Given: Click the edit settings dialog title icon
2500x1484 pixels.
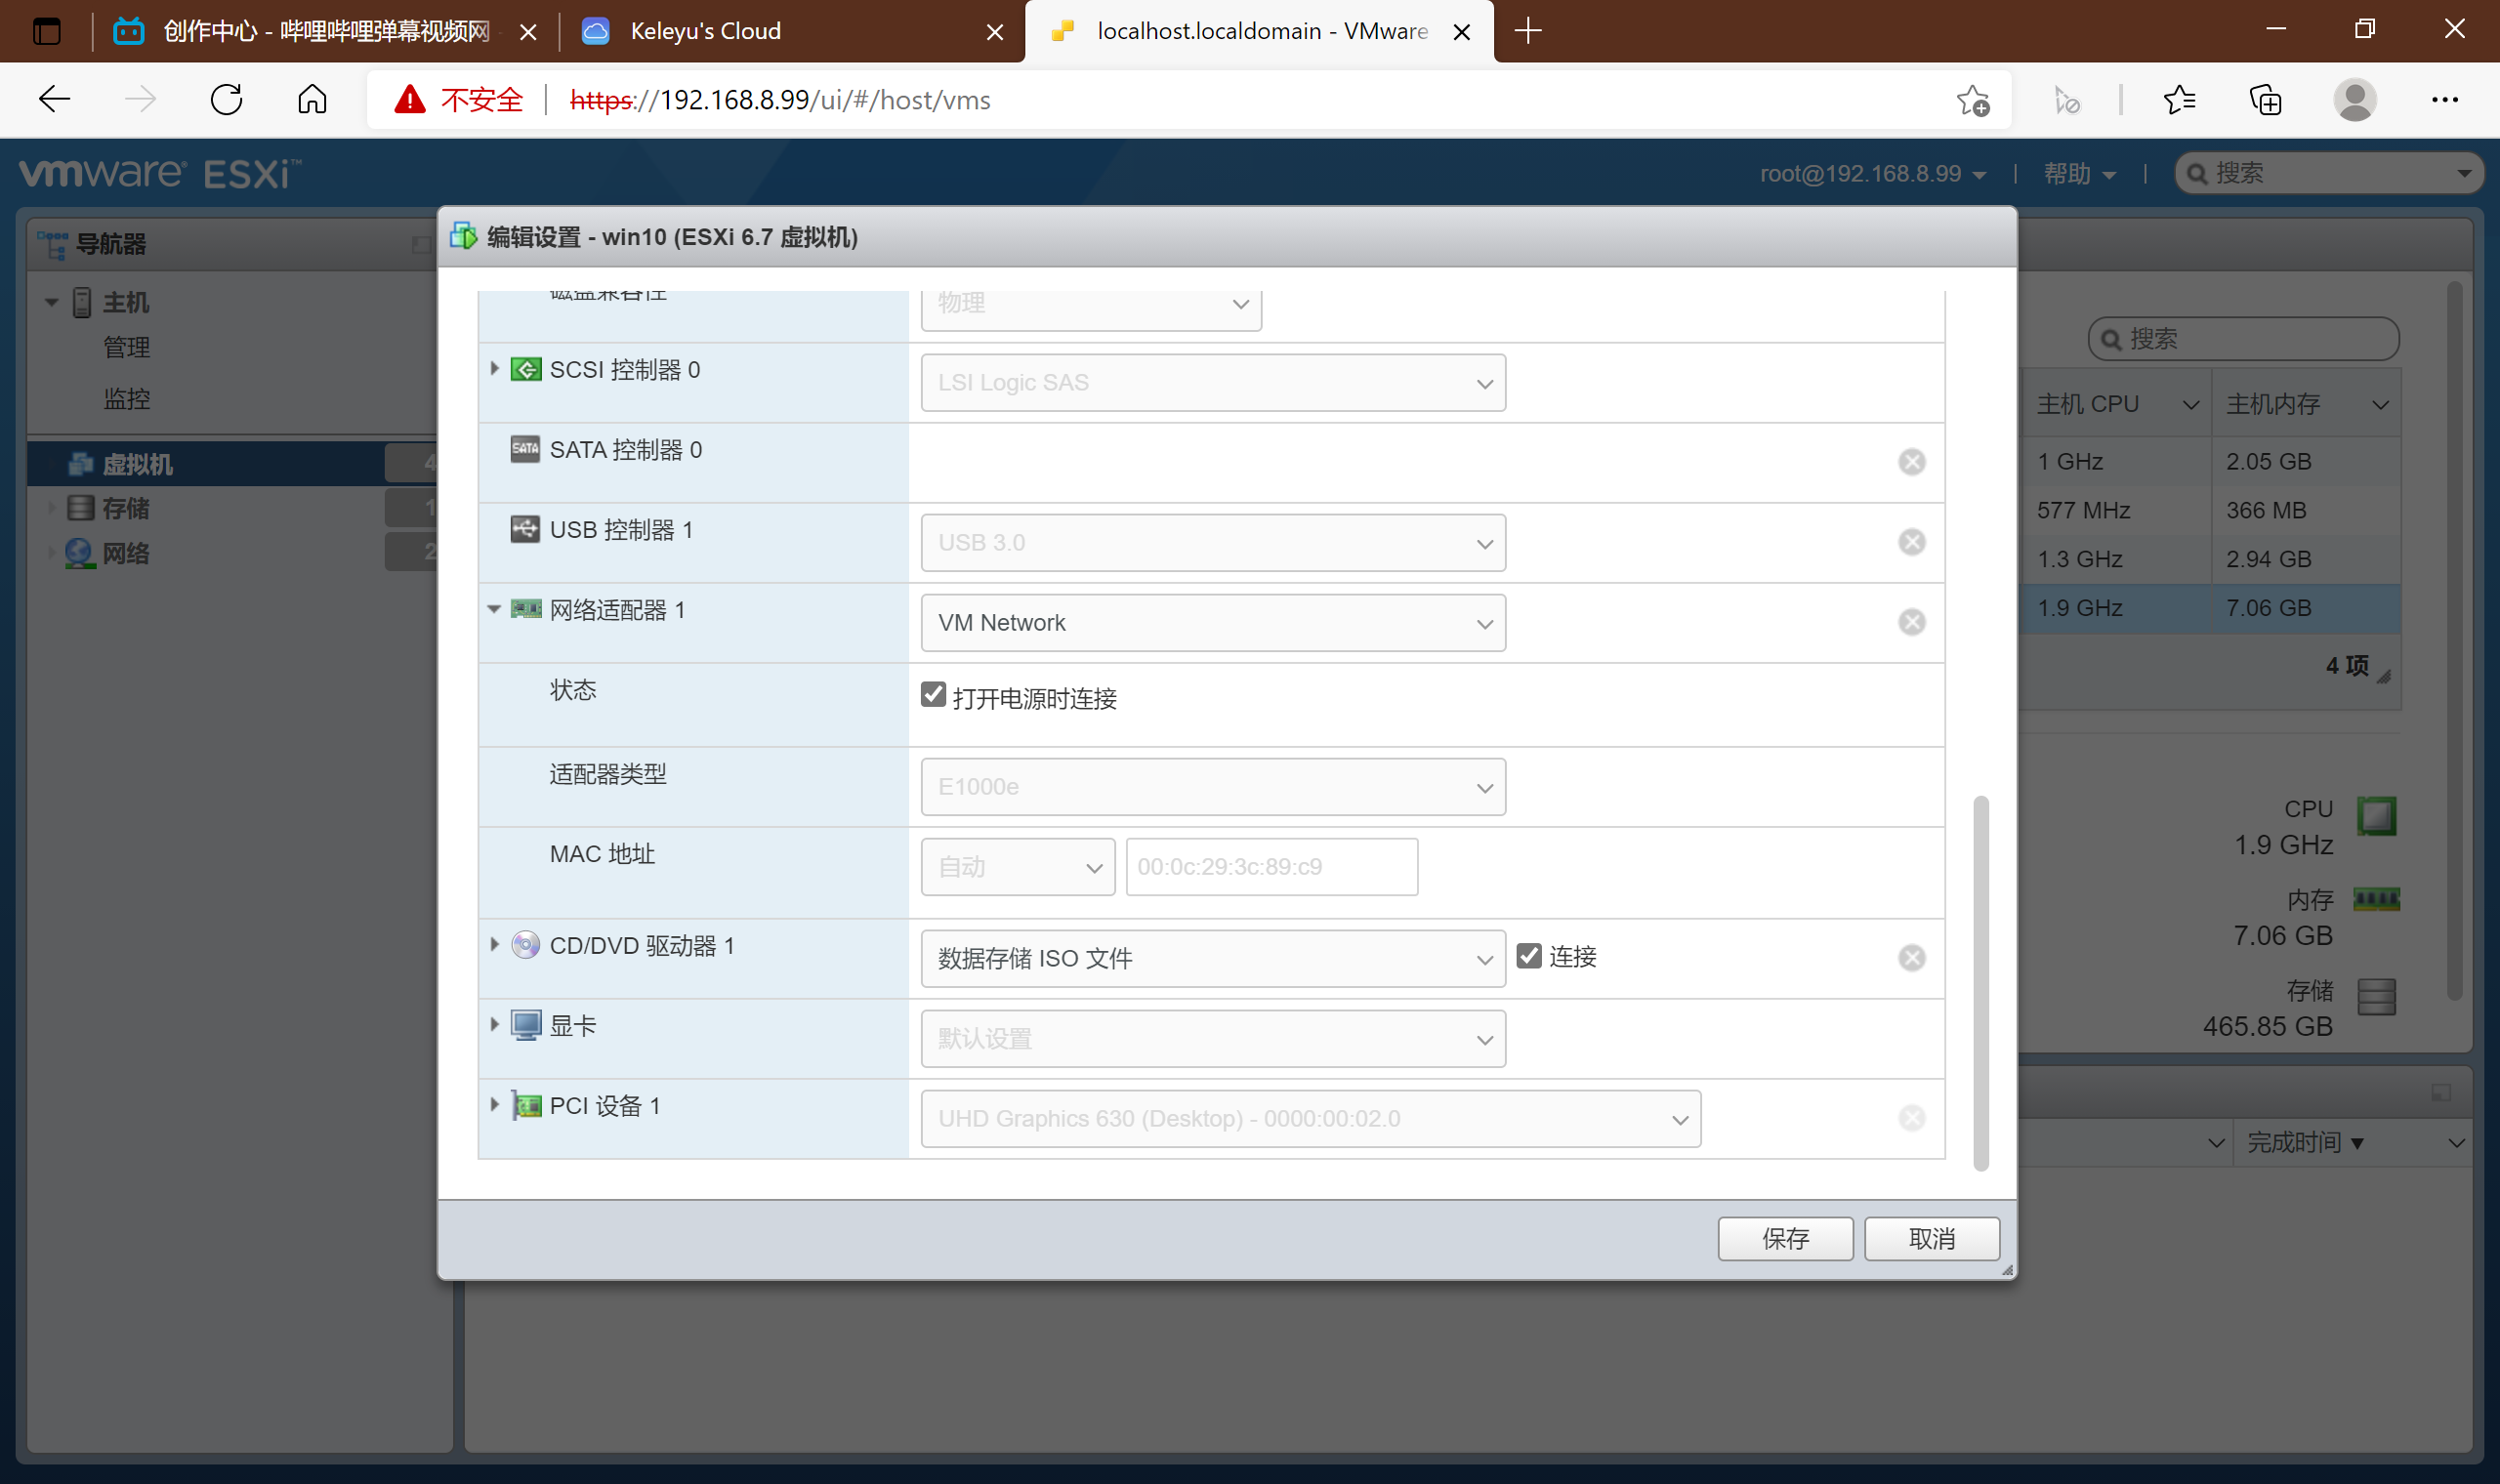Looking at the screenshot, I should [463, 236].
